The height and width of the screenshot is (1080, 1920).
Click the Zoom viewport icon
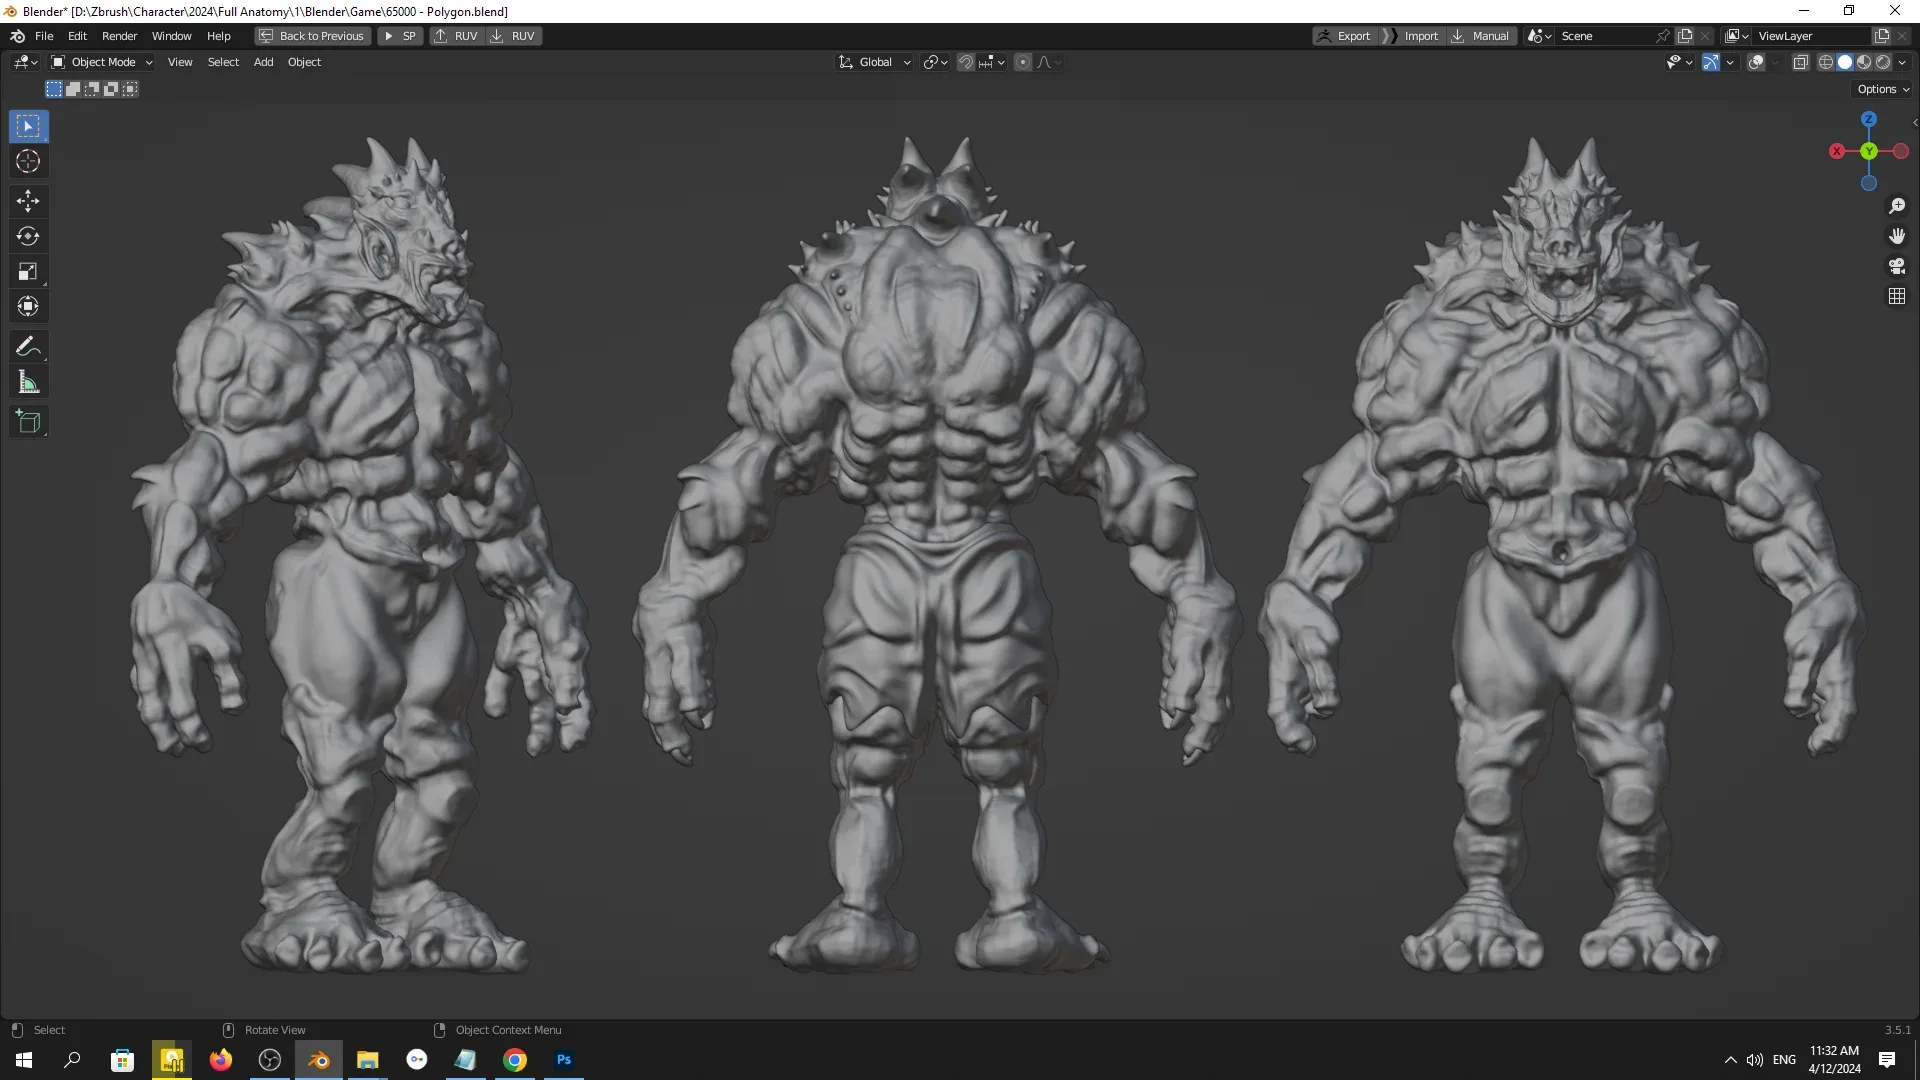(1897, 206)
